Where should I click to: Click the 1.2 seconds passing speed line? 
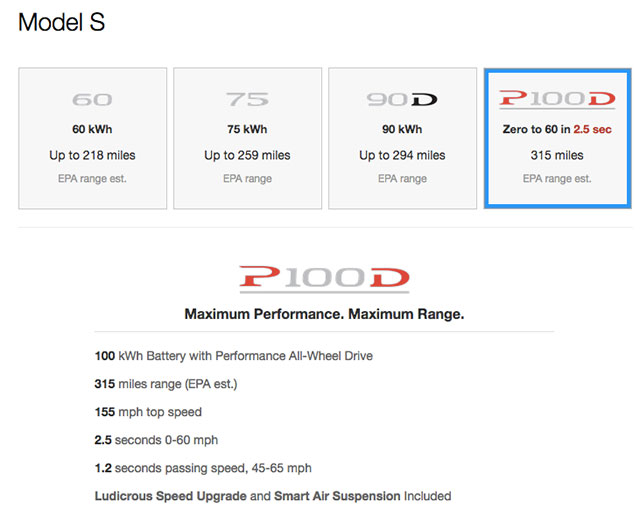pos(203,468)
